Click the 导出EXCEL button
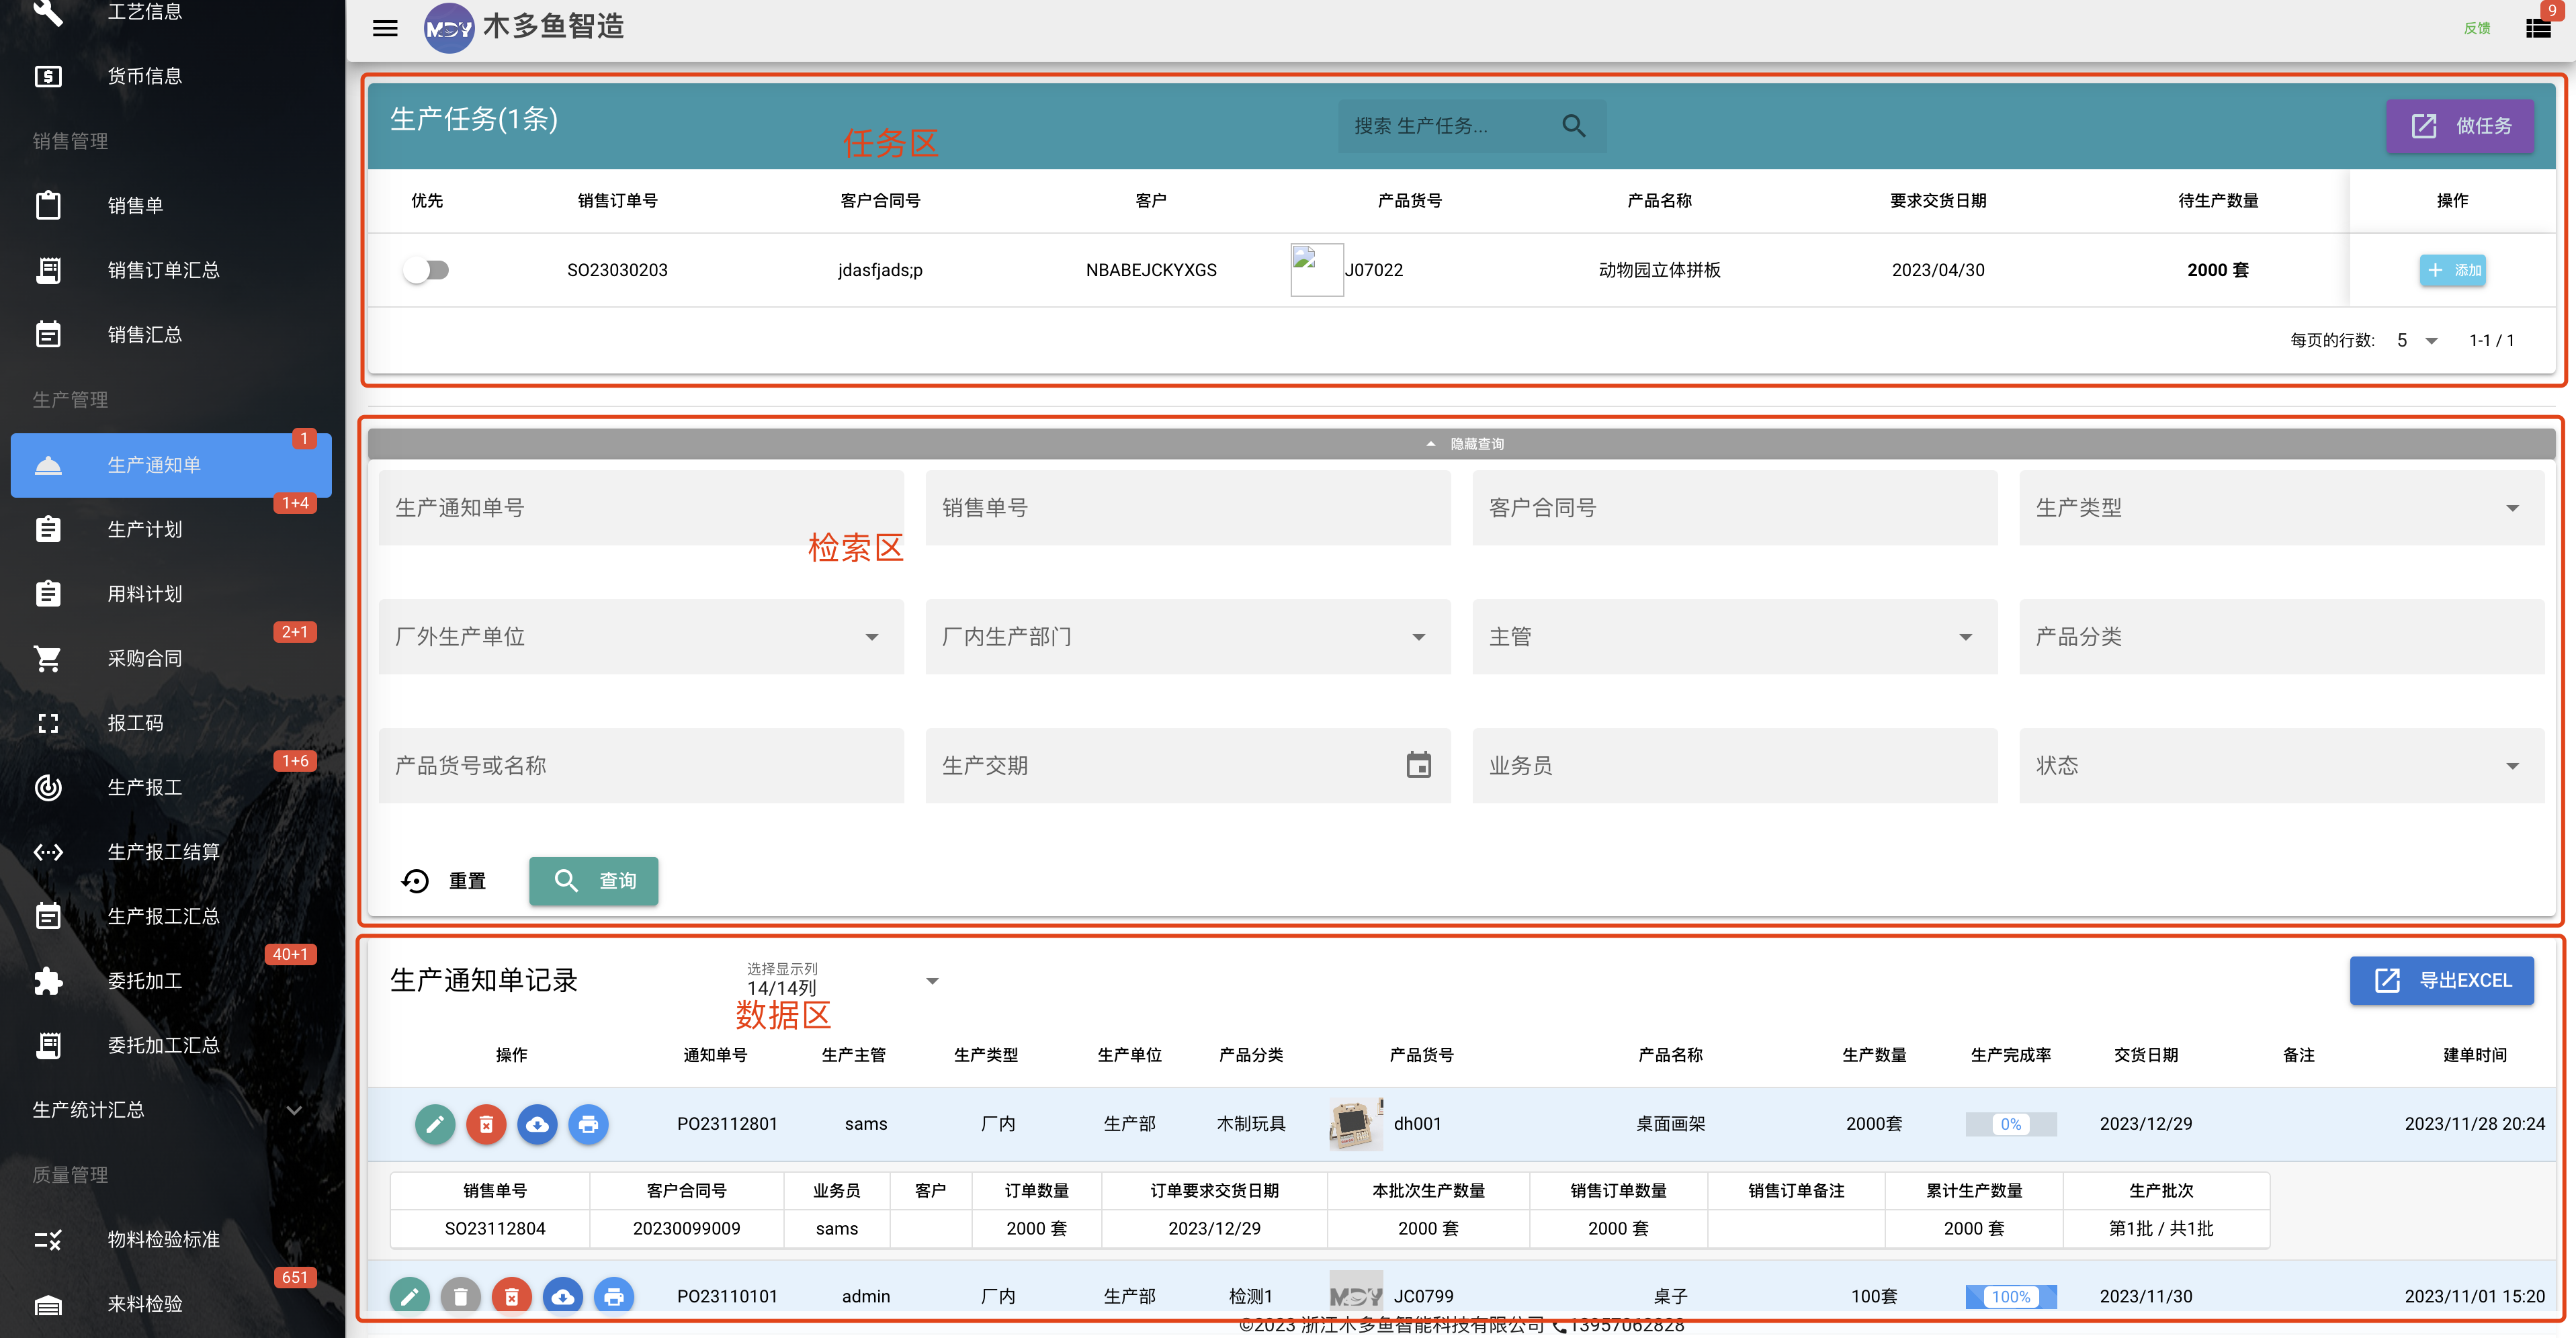The width and height of the screenshot is (2576, 1338). (x=2441, y=981)
